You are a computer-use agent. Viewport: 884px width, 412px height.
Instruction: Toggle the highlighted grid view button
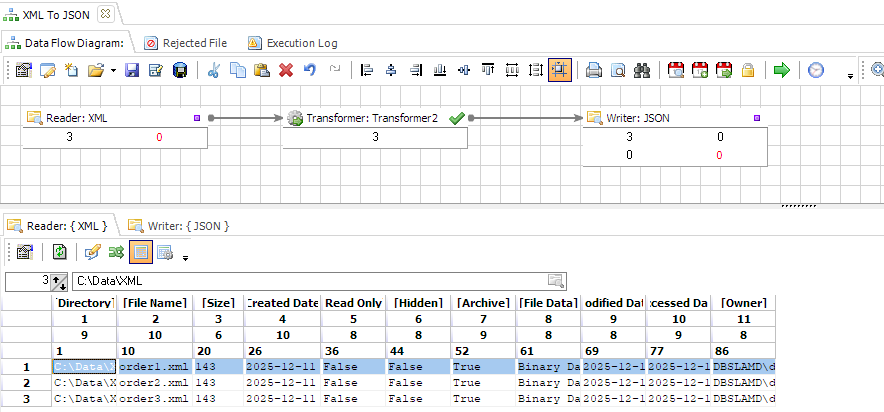coord(141,252)
